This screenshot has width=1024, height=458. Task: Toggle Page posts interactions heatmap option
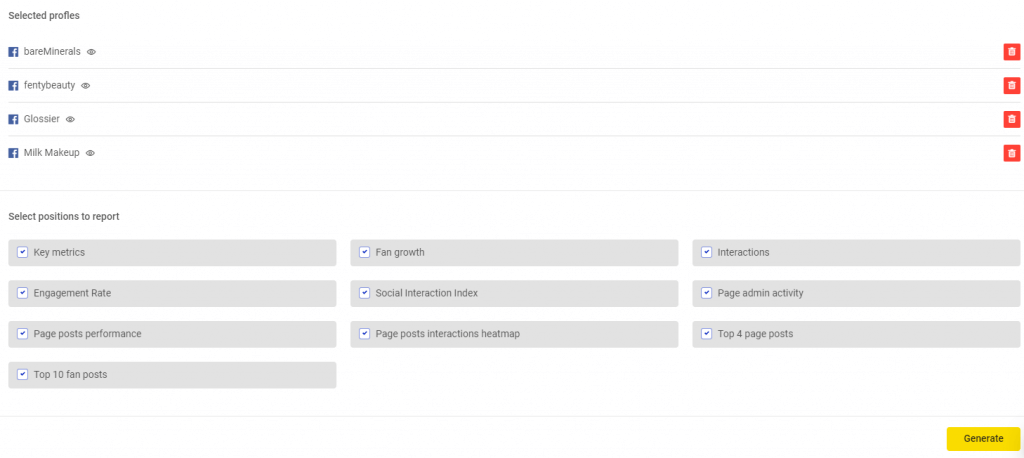(364, 334)
